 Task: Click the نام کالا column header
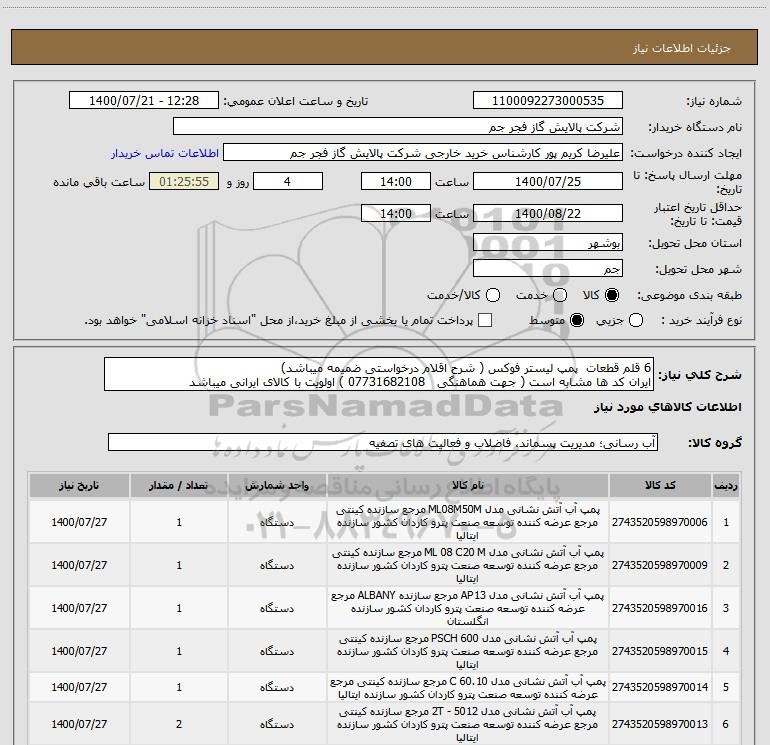(468, 486)
